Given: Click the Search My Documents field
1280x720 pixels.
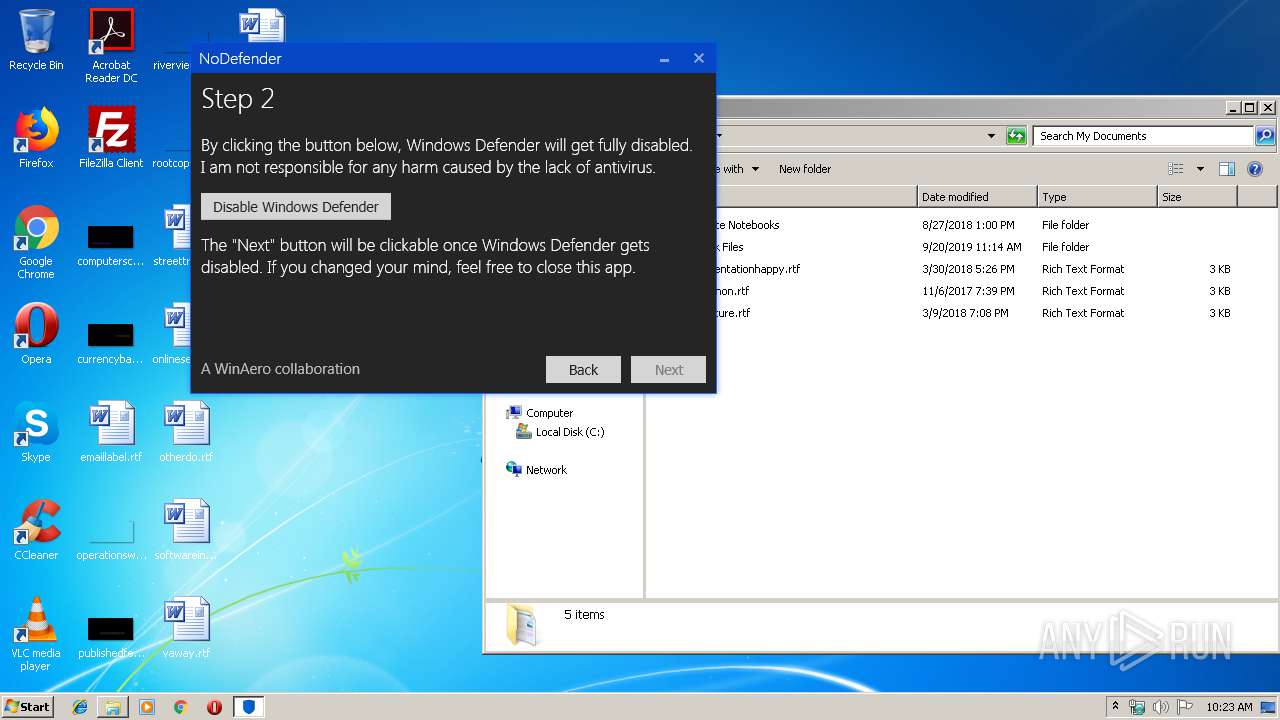Looking at the screenshot, I should click(1144, 136).
